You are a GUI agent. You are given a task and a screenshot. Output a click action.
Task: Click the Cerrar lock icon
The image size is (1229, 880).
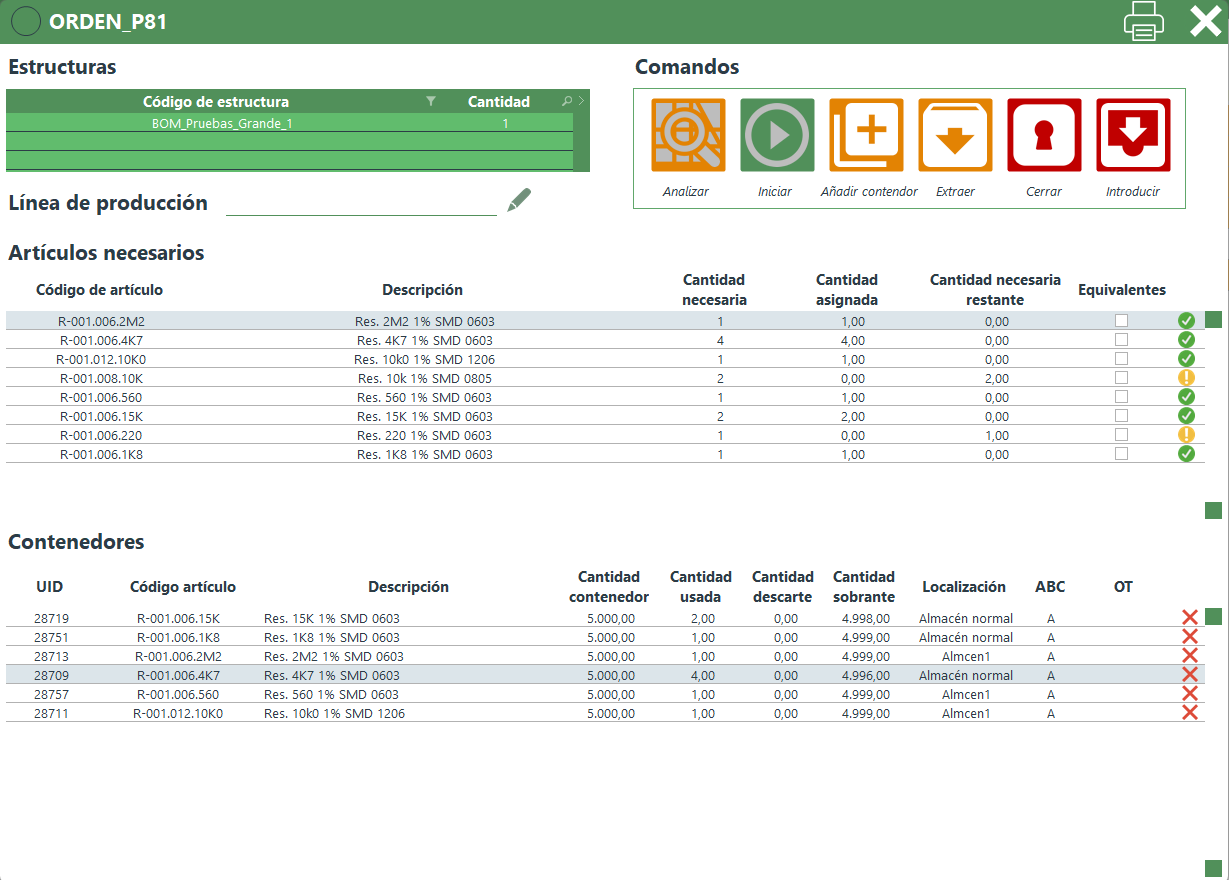click(x=1044, y=135)
